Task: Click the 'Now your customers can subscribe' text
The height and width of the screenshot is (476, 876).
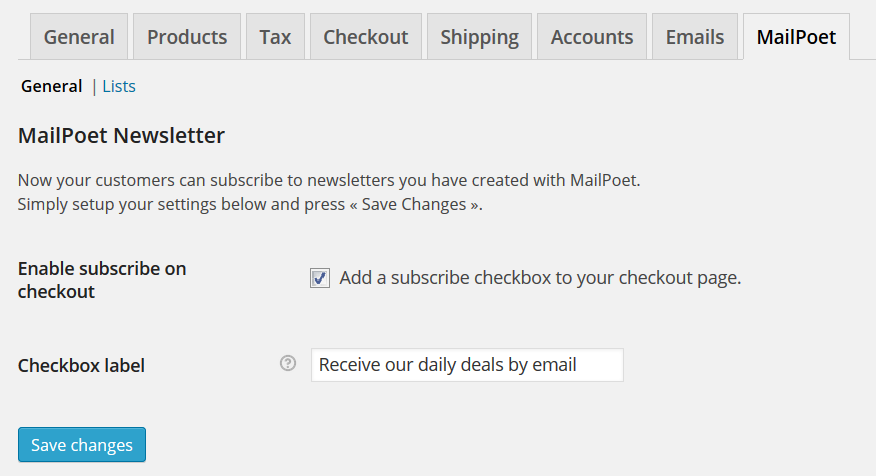Action: point(328,181)
